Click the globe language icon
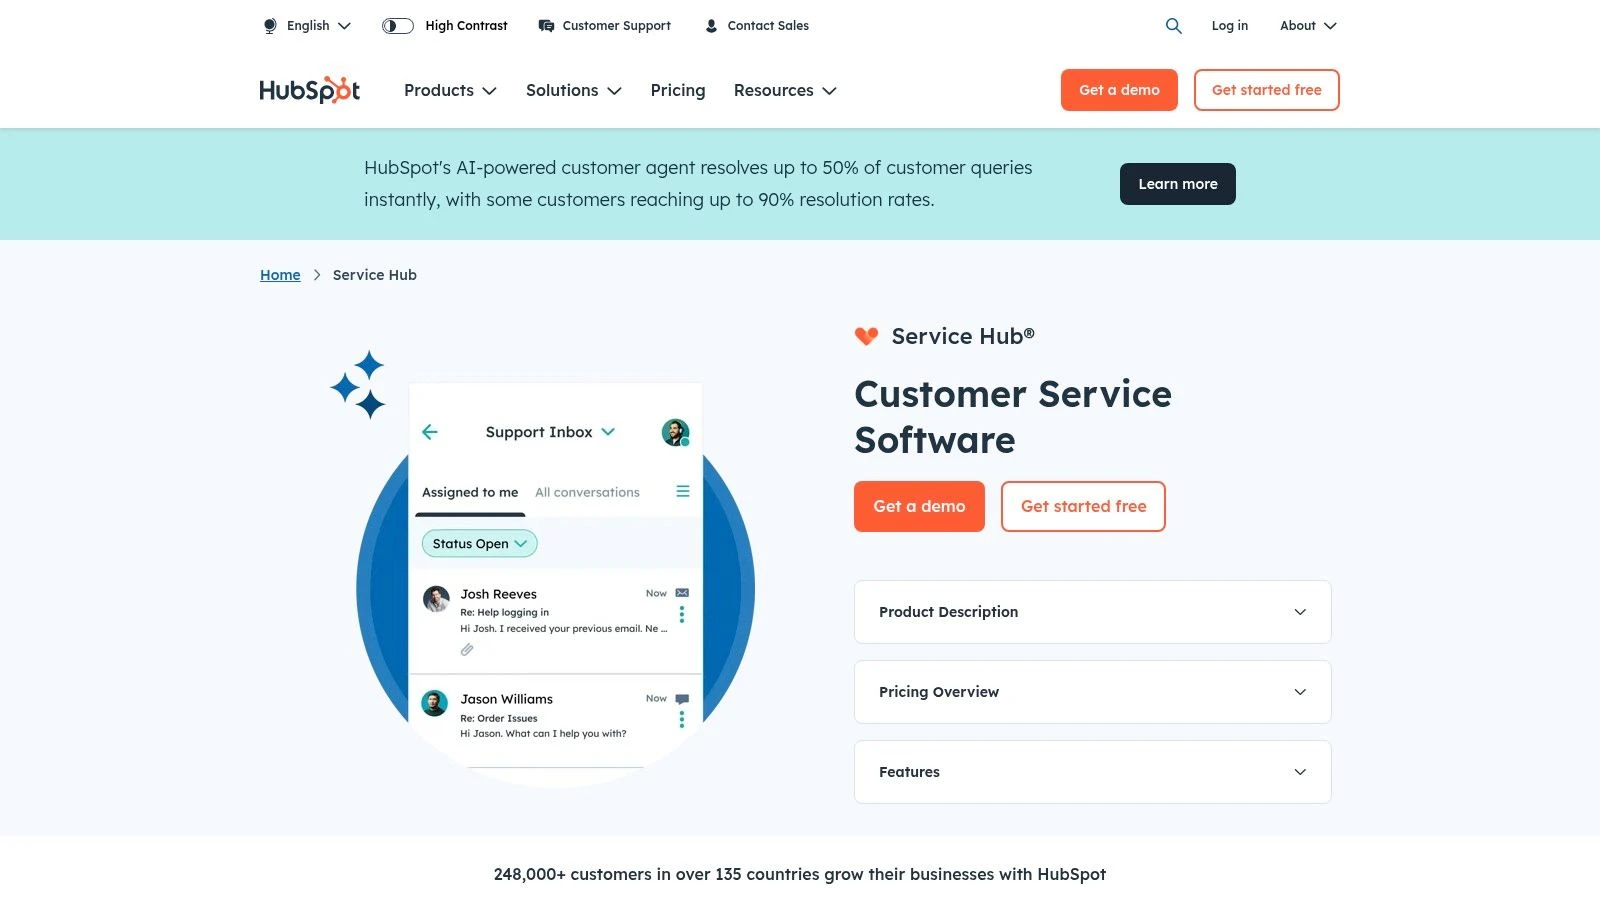Image resolution: width=1600 pixels, height=900 pixels. pyautogui.click(x=270, y=26)
